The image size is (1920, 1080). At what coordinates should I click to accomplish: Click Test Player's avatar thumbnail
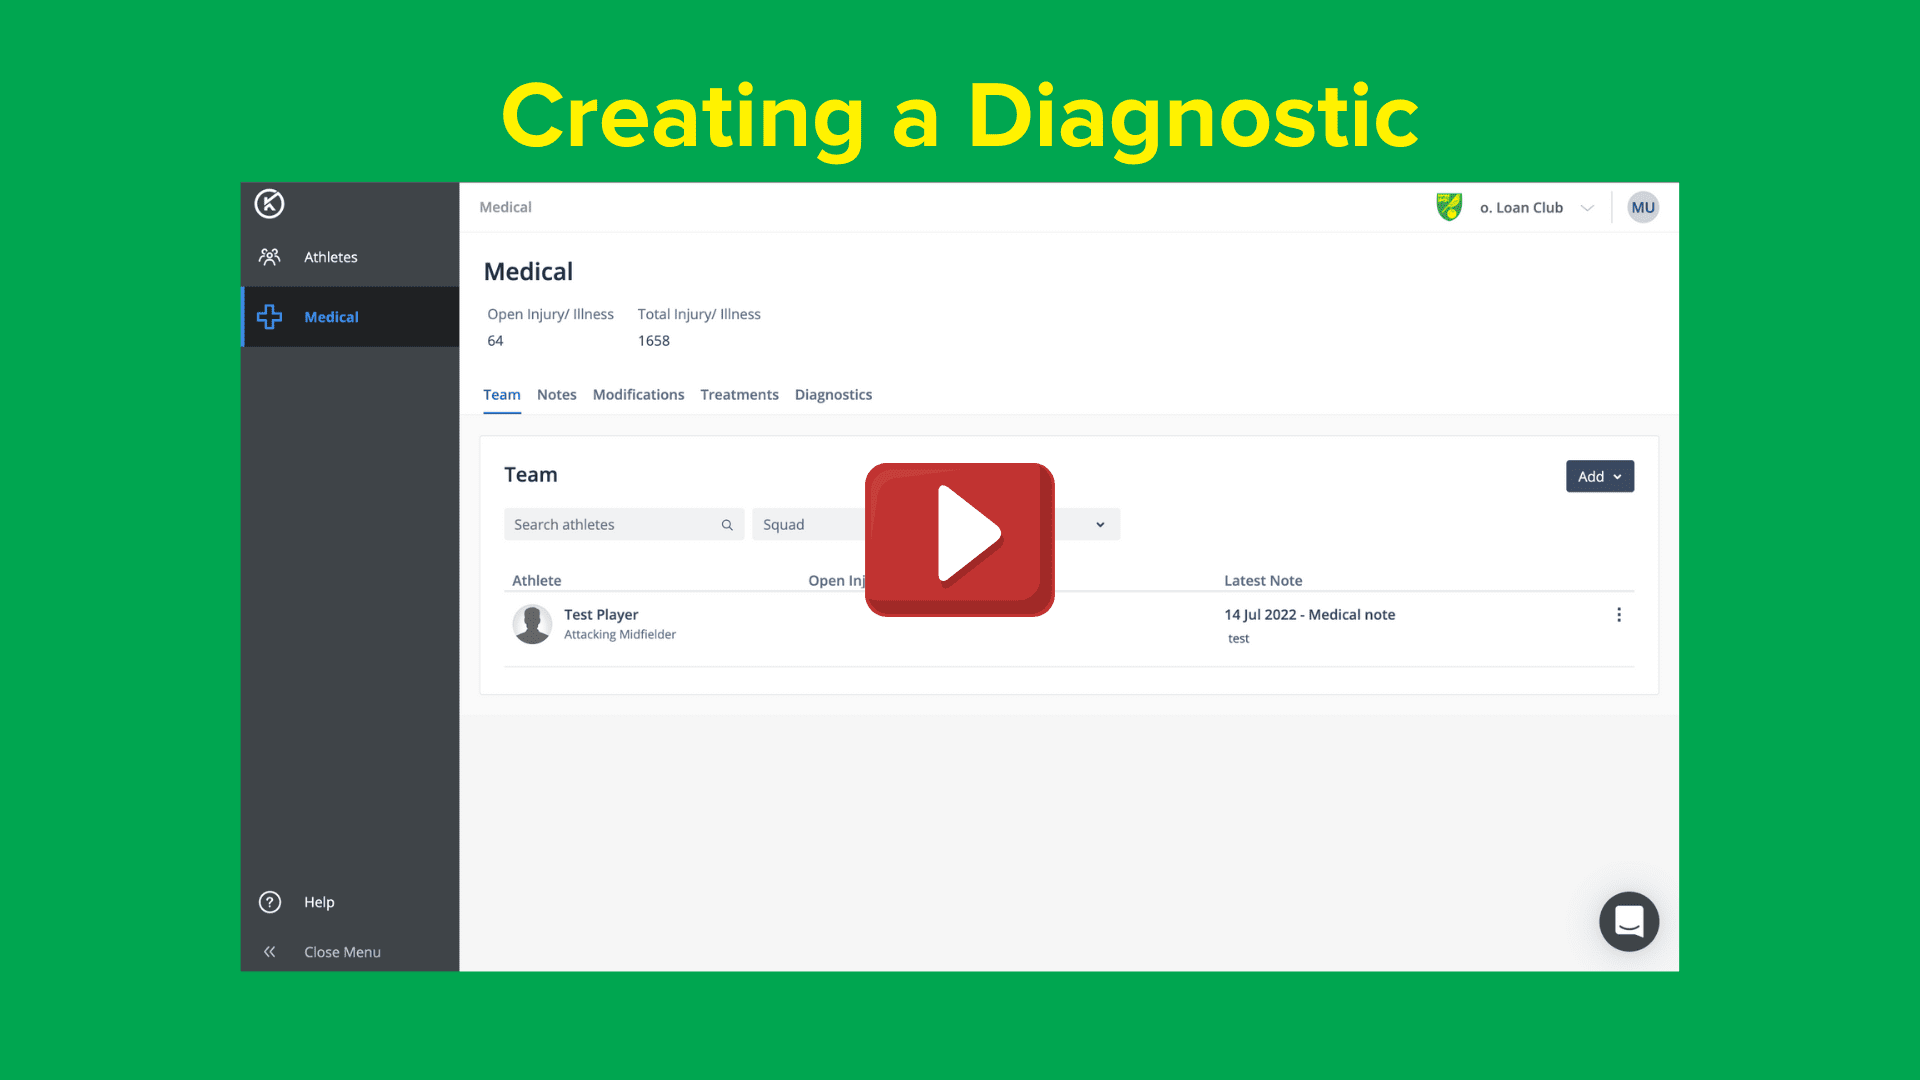pyautogui.click(x=532, y=624)
